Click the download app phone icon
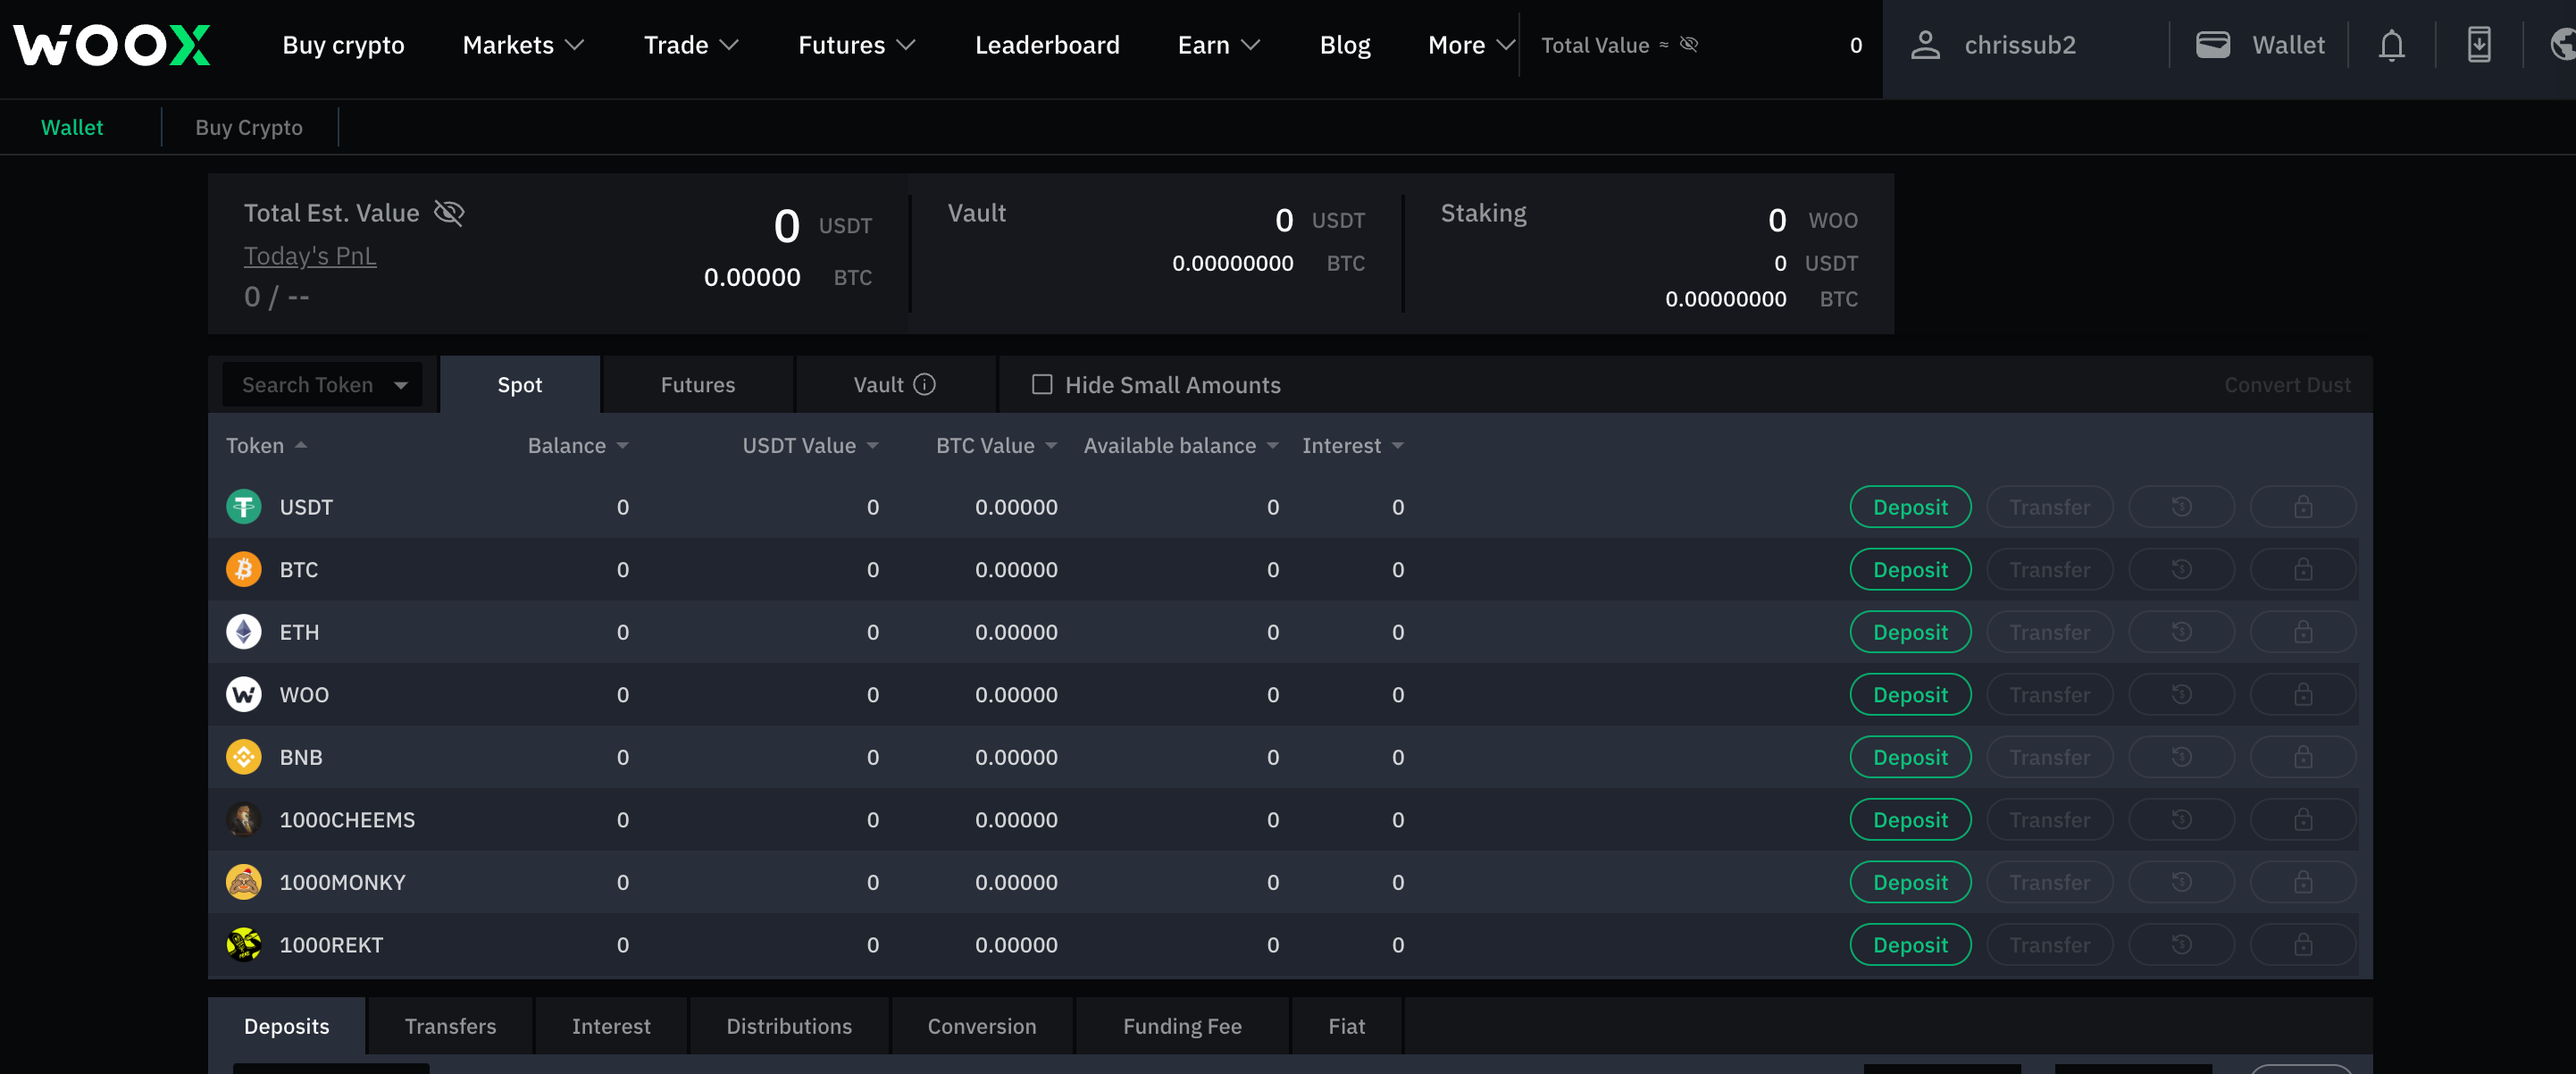The width and height of the screenshot is (2576, 1074). tap(2479, 45)
